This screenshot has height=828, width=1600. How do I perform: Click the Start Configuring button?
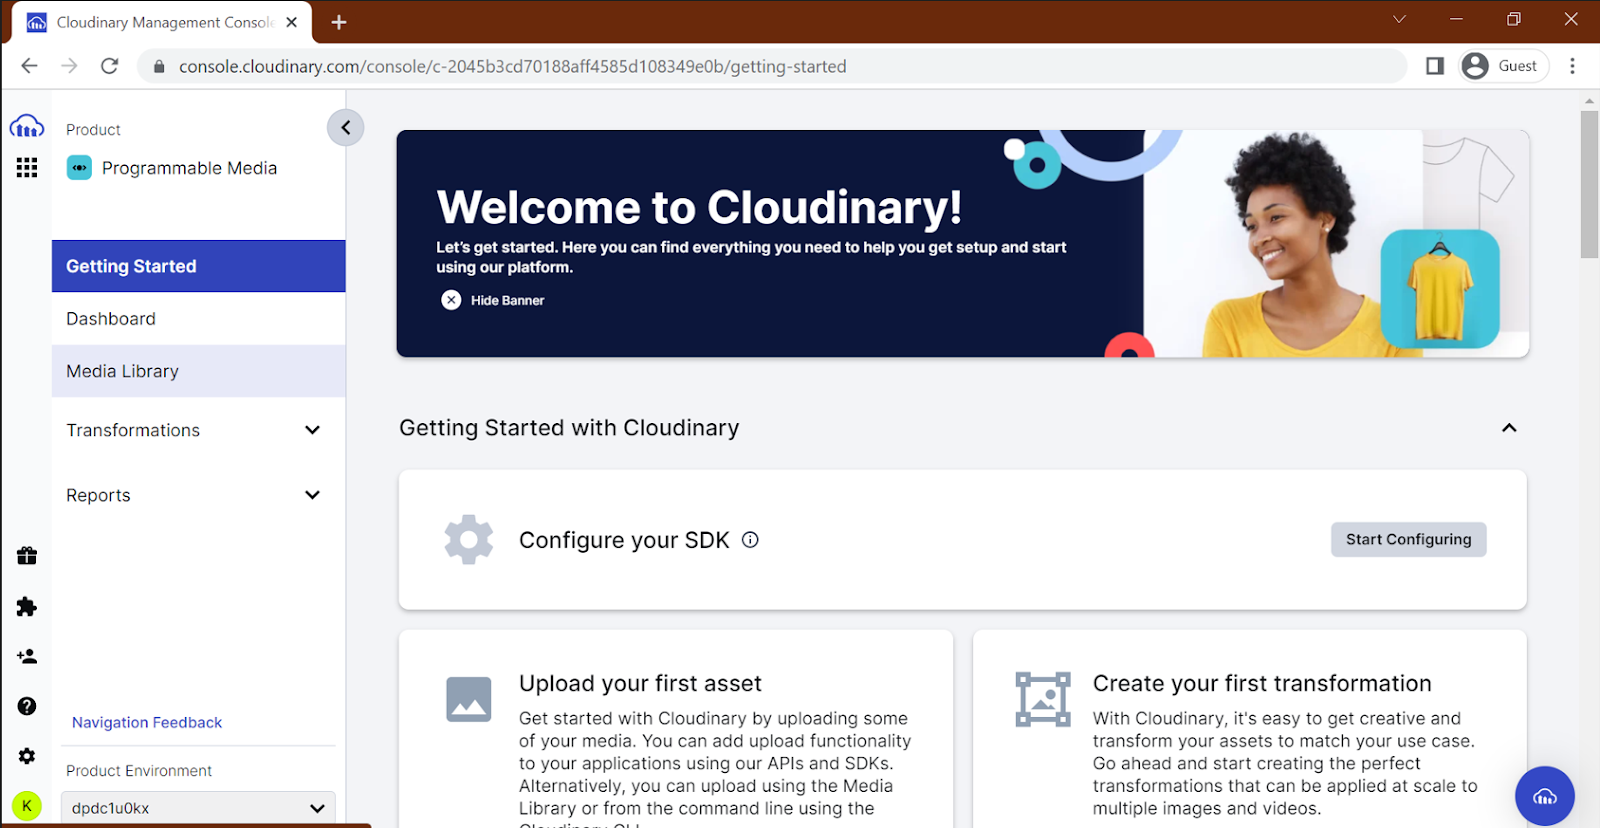[1408, 540]
